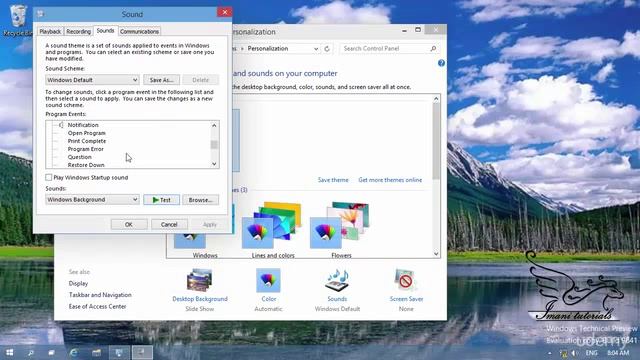Switch to the Recording tab
The height and width of the screenshot is (360, 640).
point(78,31)
